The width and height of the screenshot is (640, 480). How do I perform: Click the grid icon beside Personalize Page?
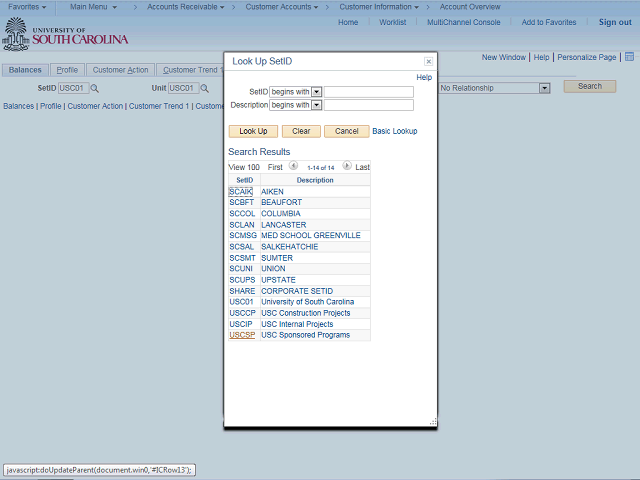[x=629, y=57]
